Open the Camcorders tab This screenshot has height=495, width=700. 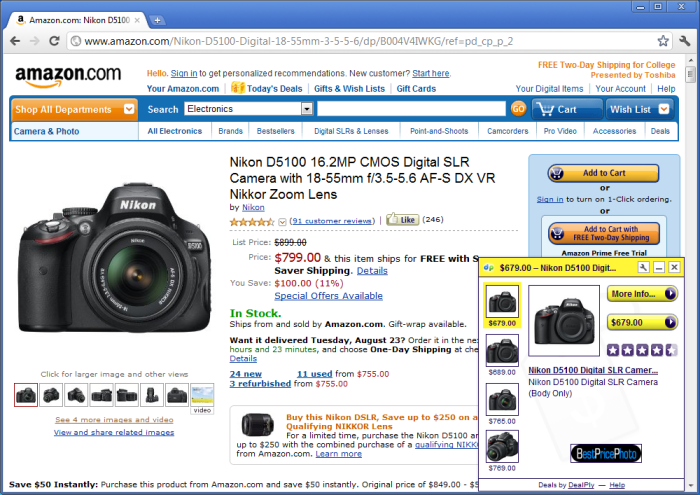508,131
